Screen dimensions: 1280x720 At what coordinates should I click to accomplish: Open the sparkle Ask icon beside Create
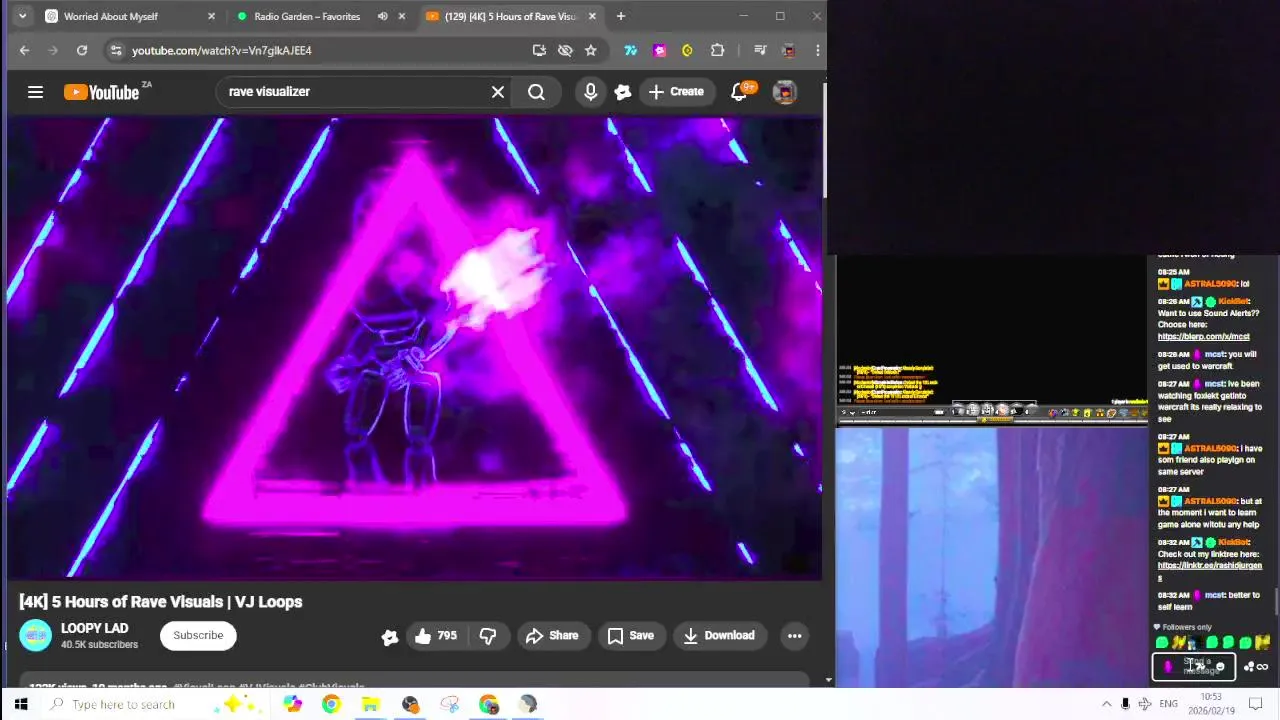pyautogui.click(x=623, y=92)
